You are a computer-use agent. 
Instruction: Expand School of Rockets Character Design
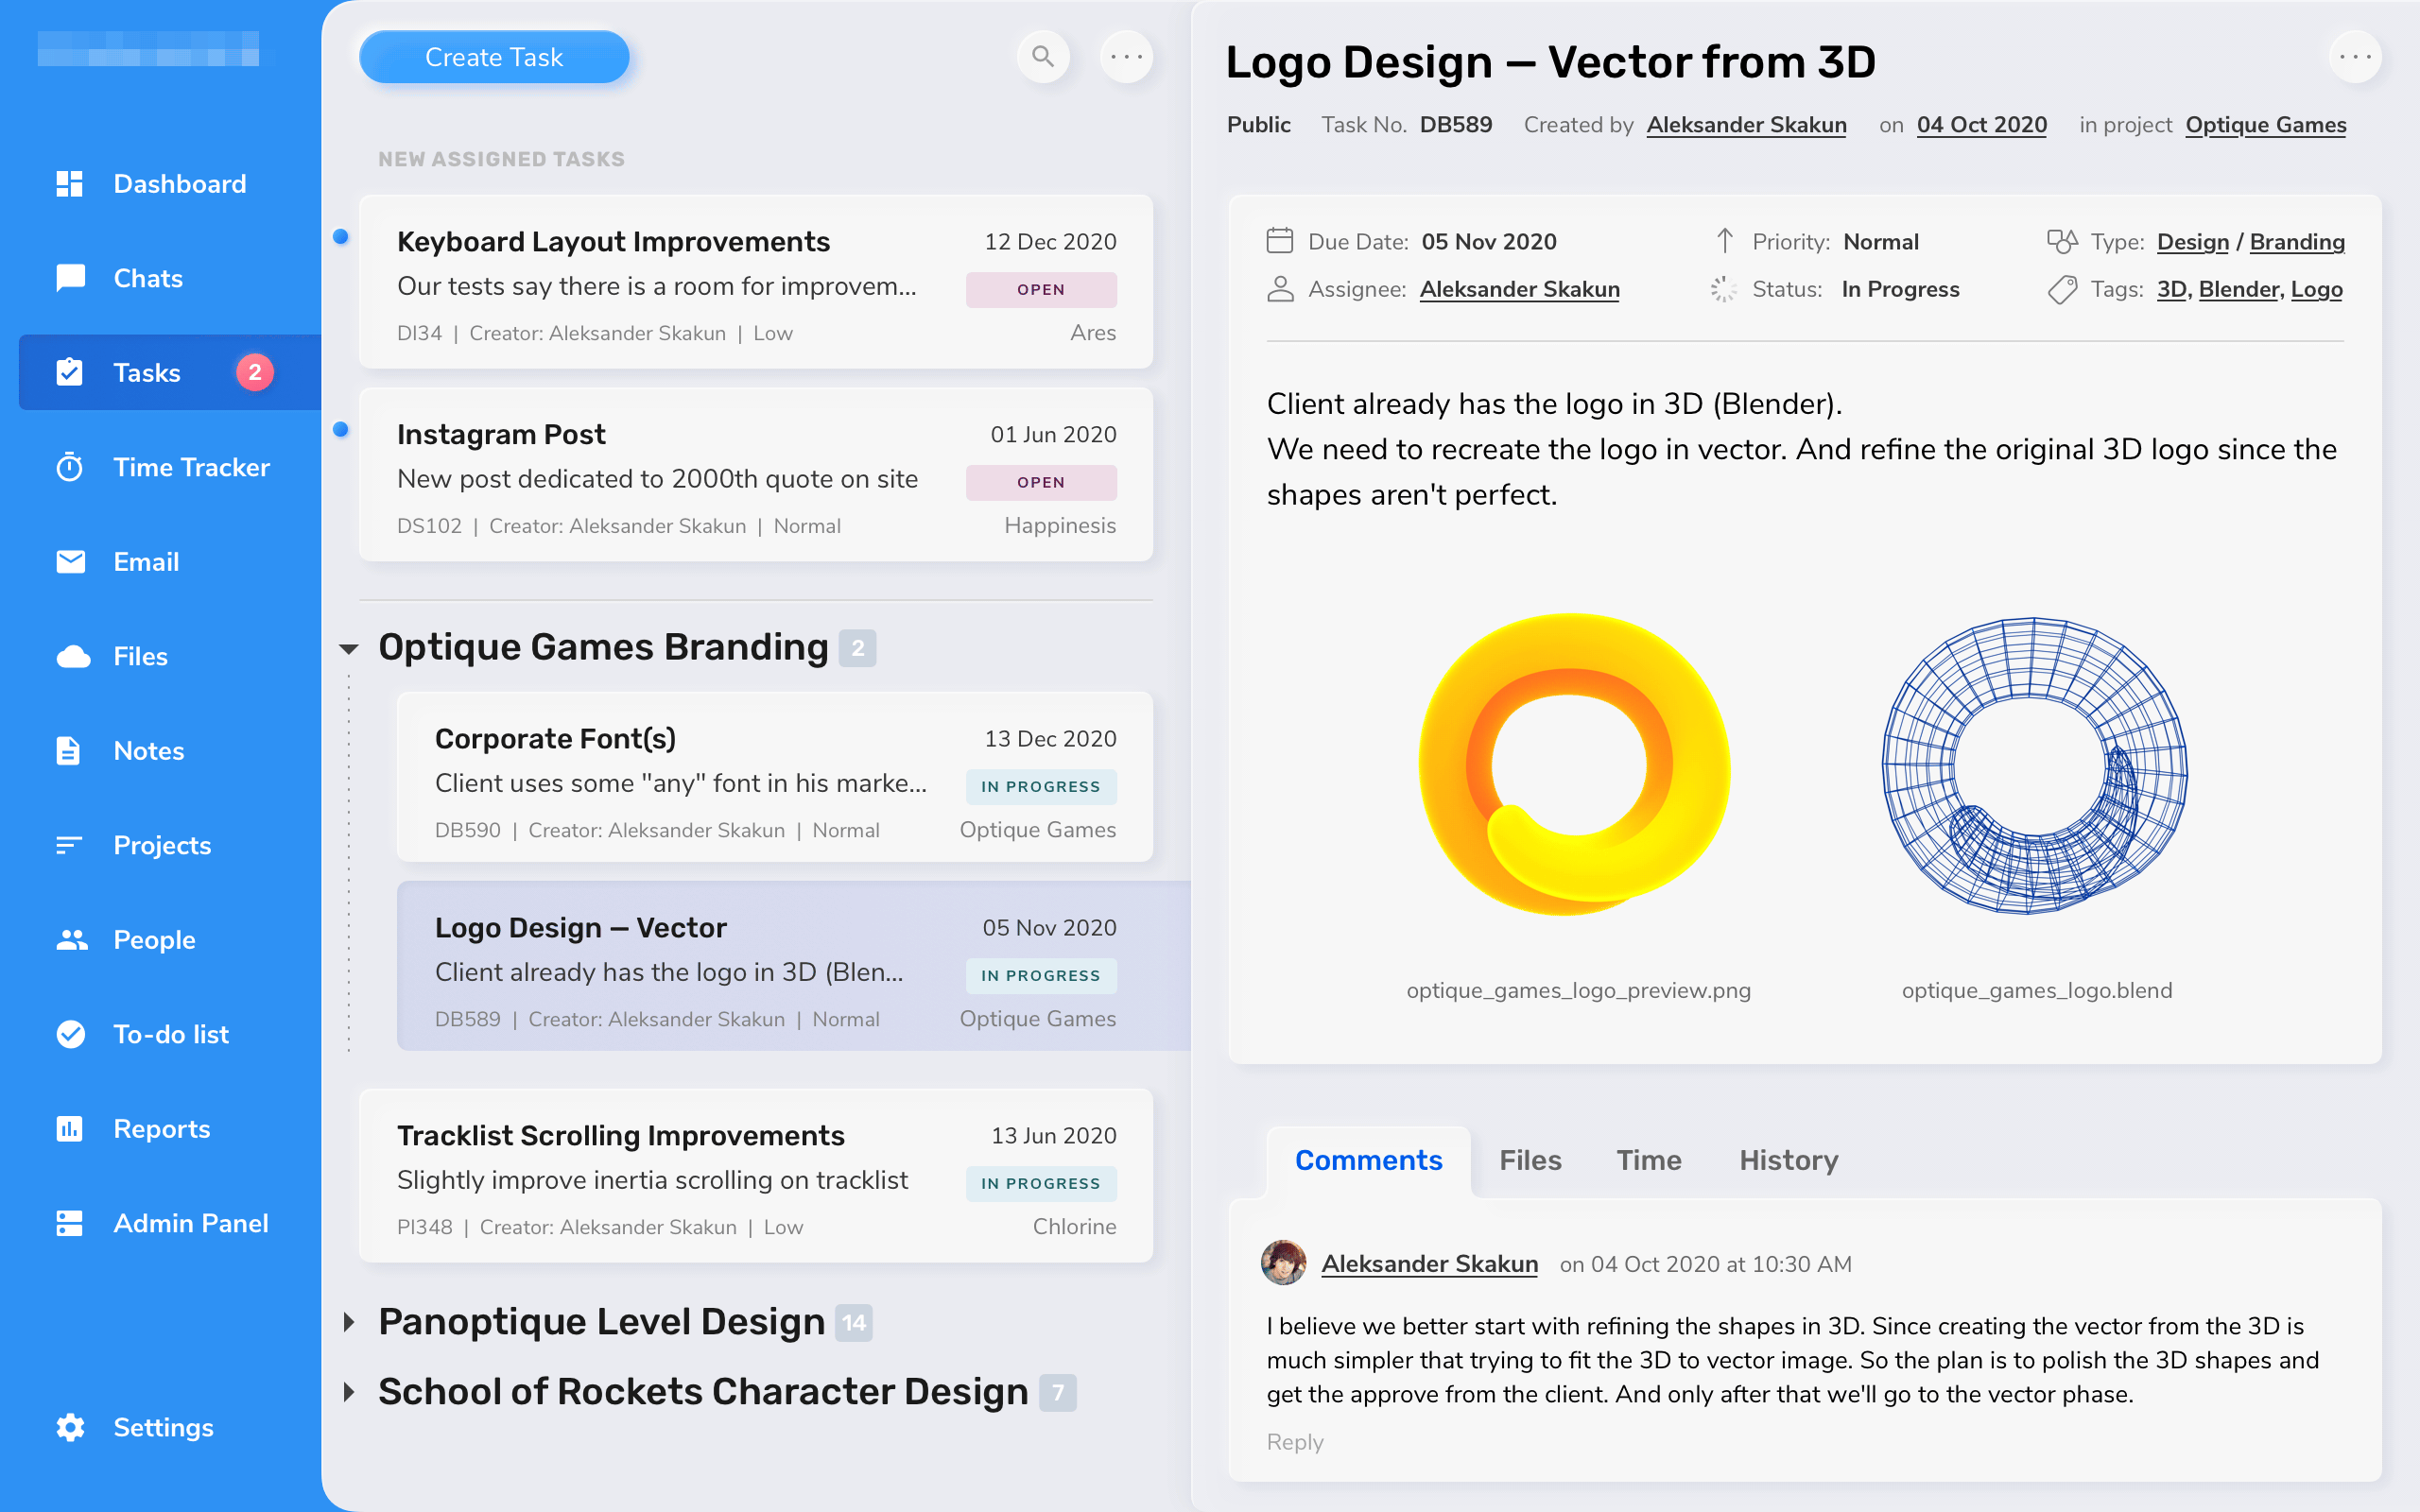pos(349,1392)
